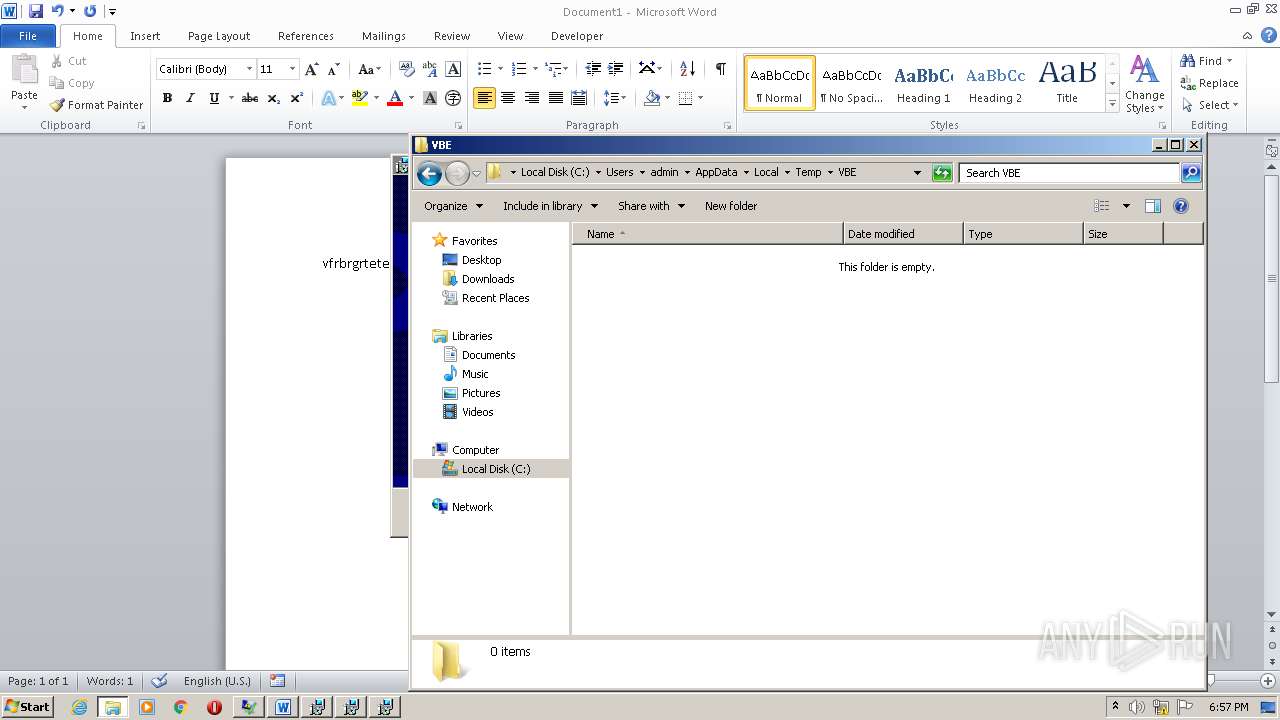Toggle Italic formatting in Word ribbon
This screenshot has height=720, width=1280.
click(x=190, y=98)
